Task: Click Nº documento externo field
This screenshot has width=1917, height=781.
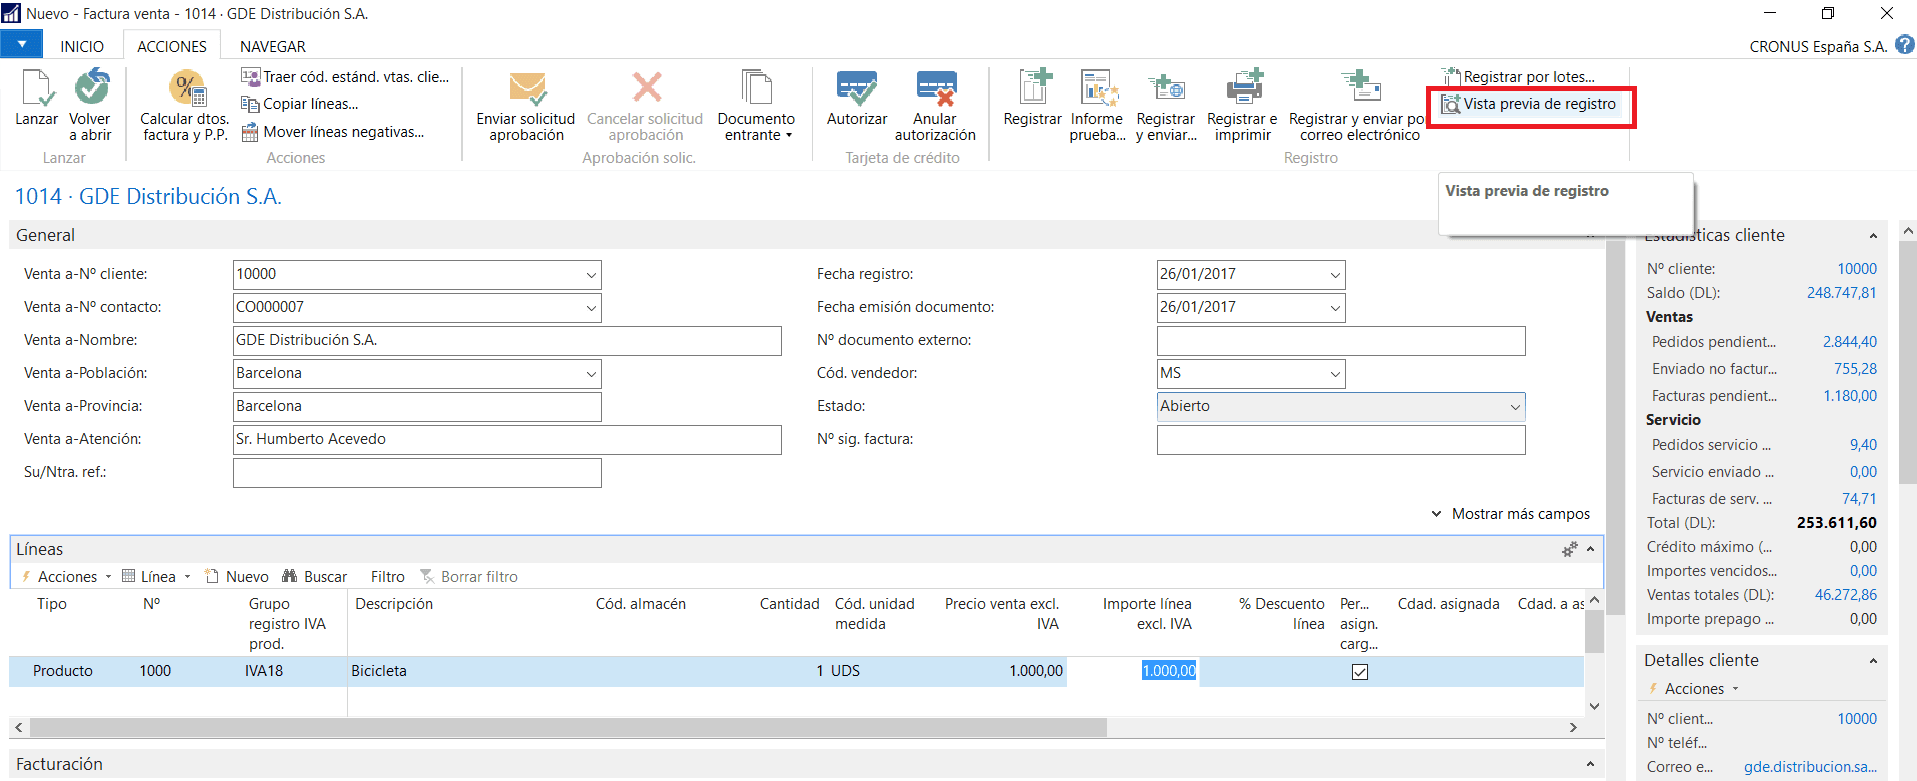Action: (1341, 341)
